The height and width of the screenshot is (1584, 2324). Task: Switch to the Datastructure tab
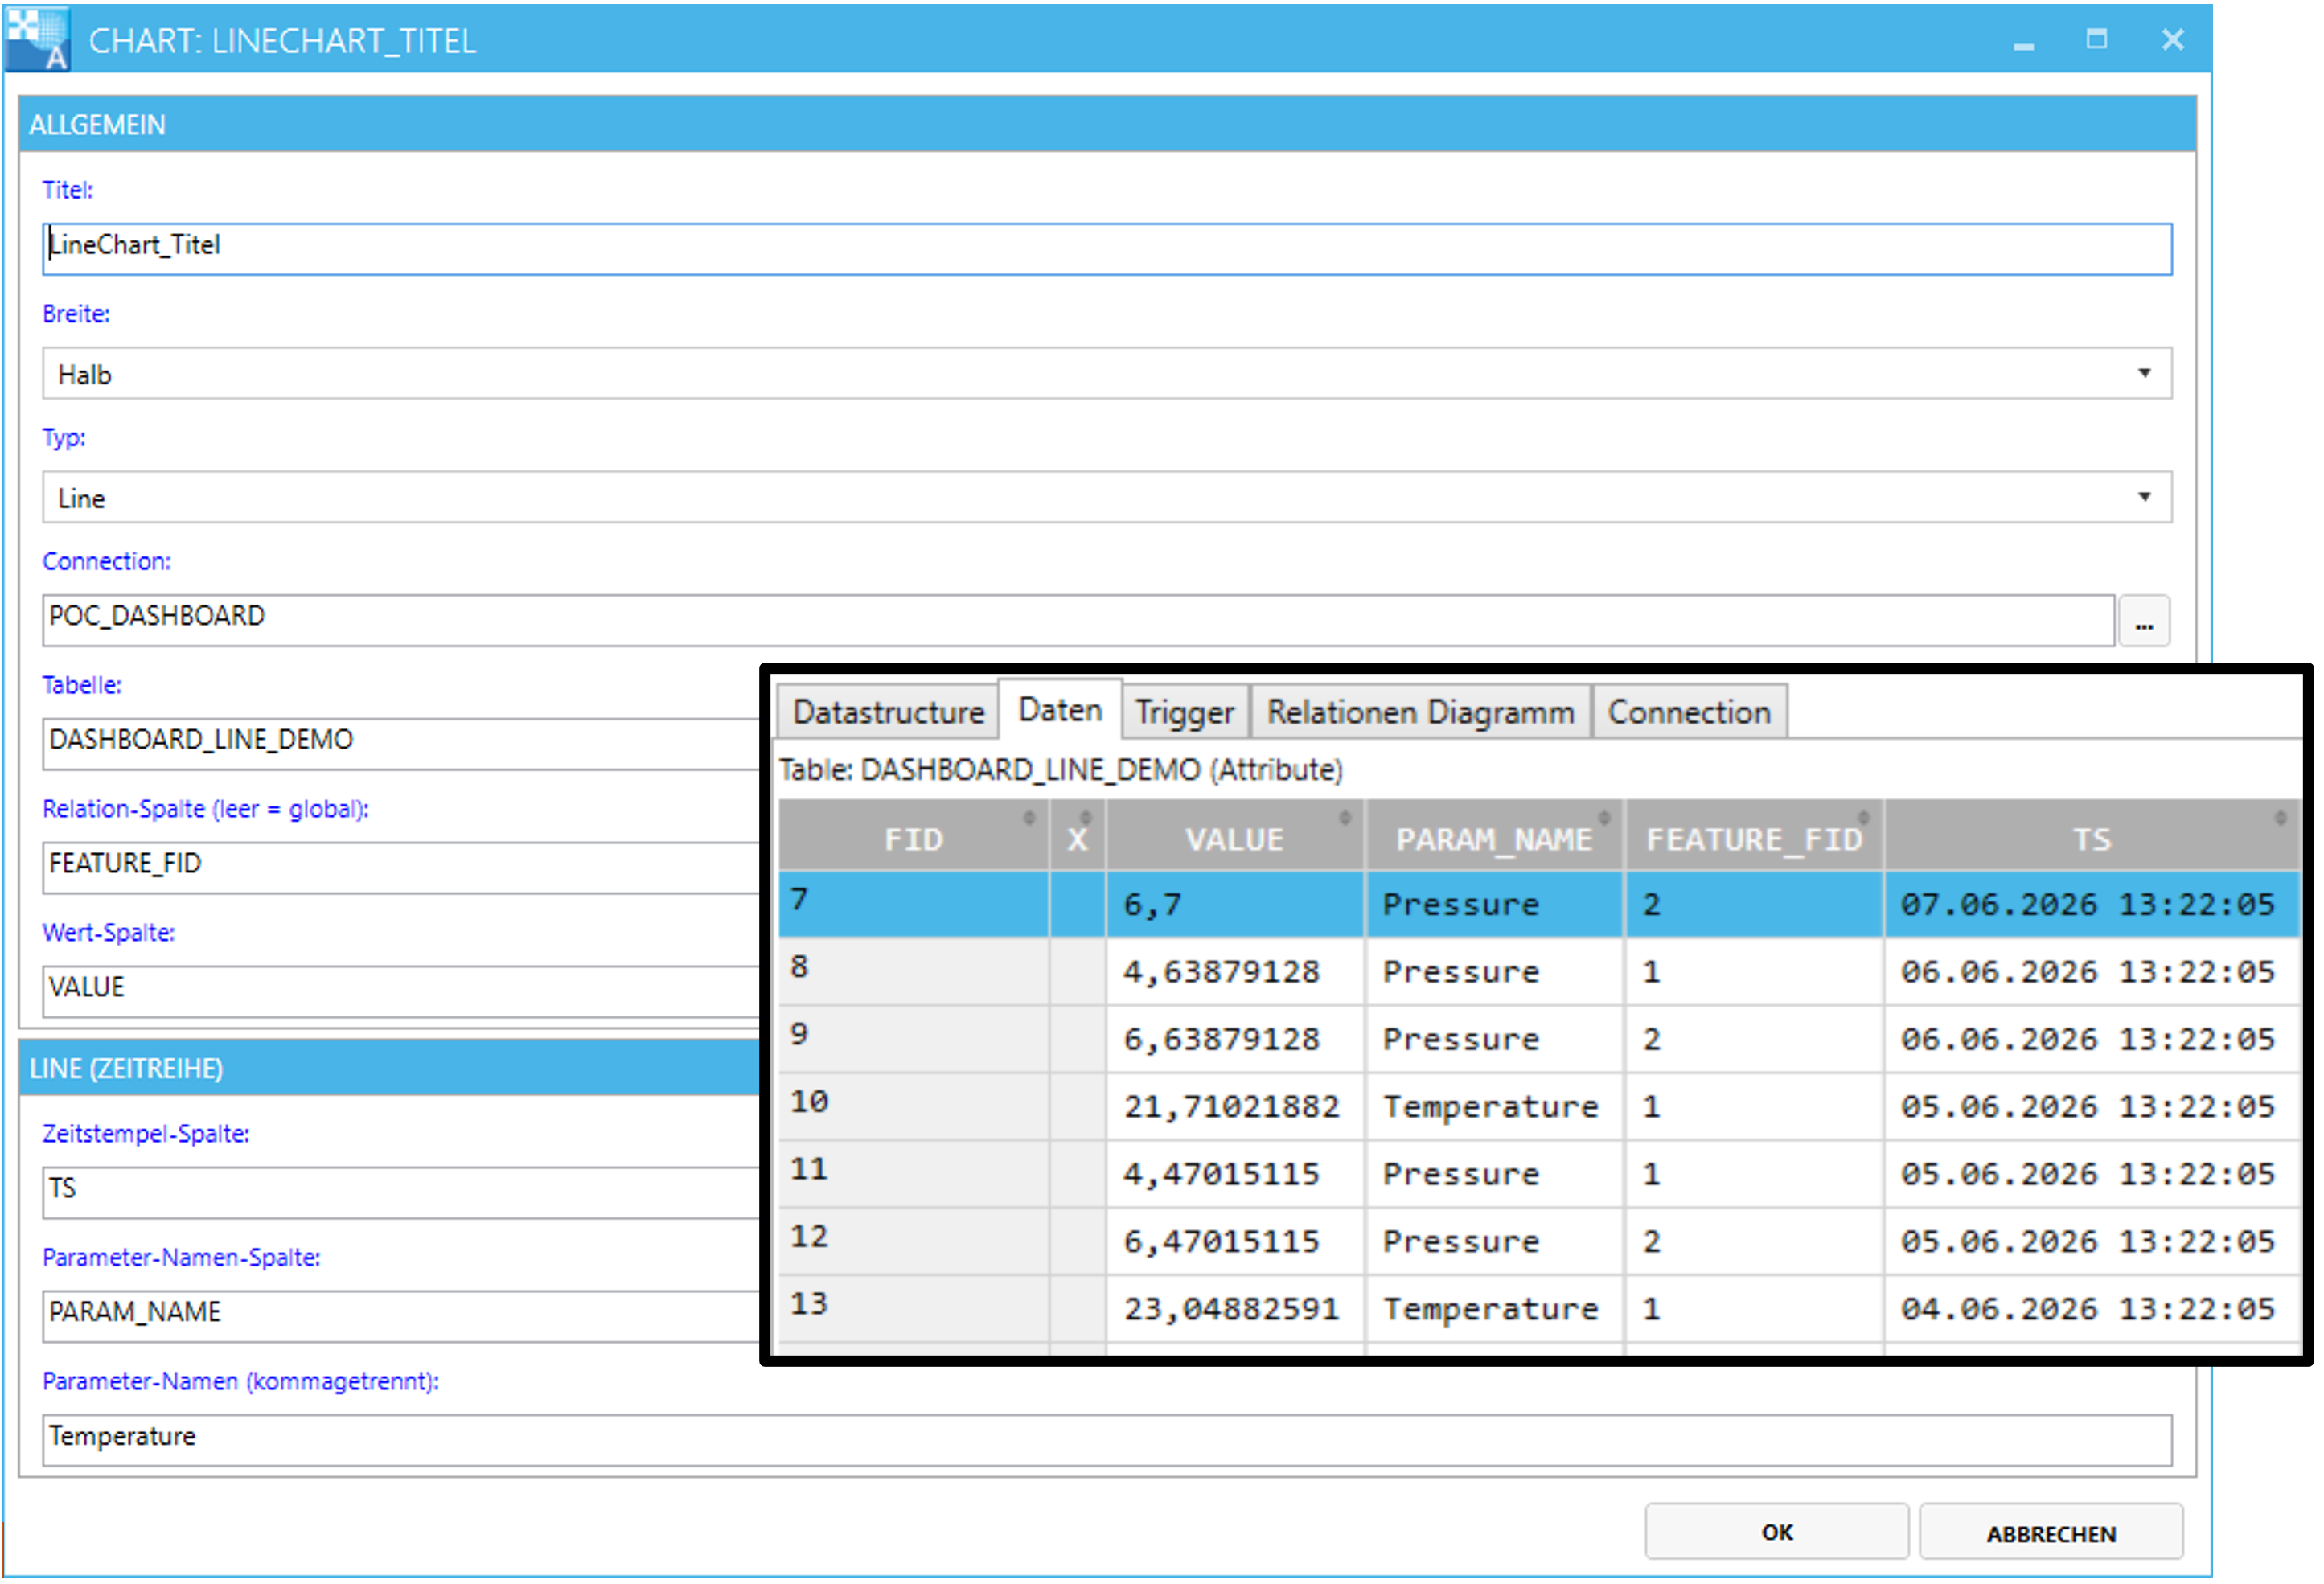(x=888, y=712)
